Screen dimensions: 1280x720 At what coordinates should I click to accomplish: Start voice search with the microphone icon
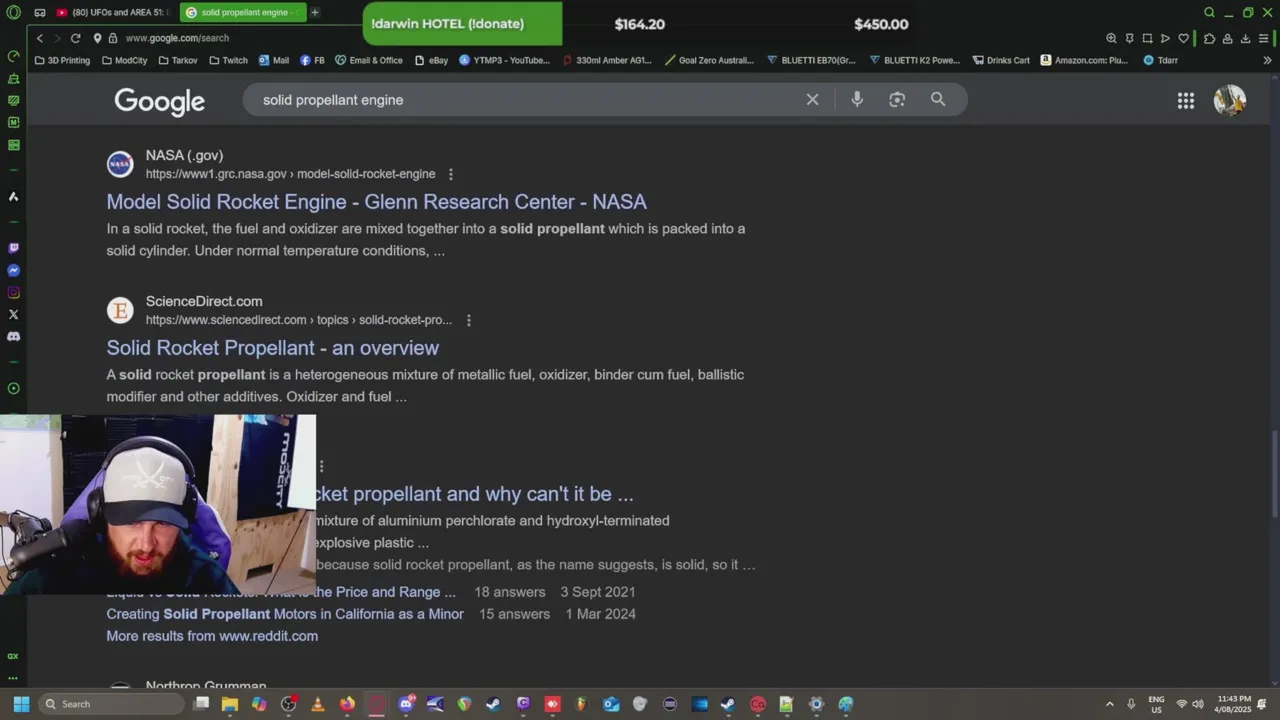857,99
